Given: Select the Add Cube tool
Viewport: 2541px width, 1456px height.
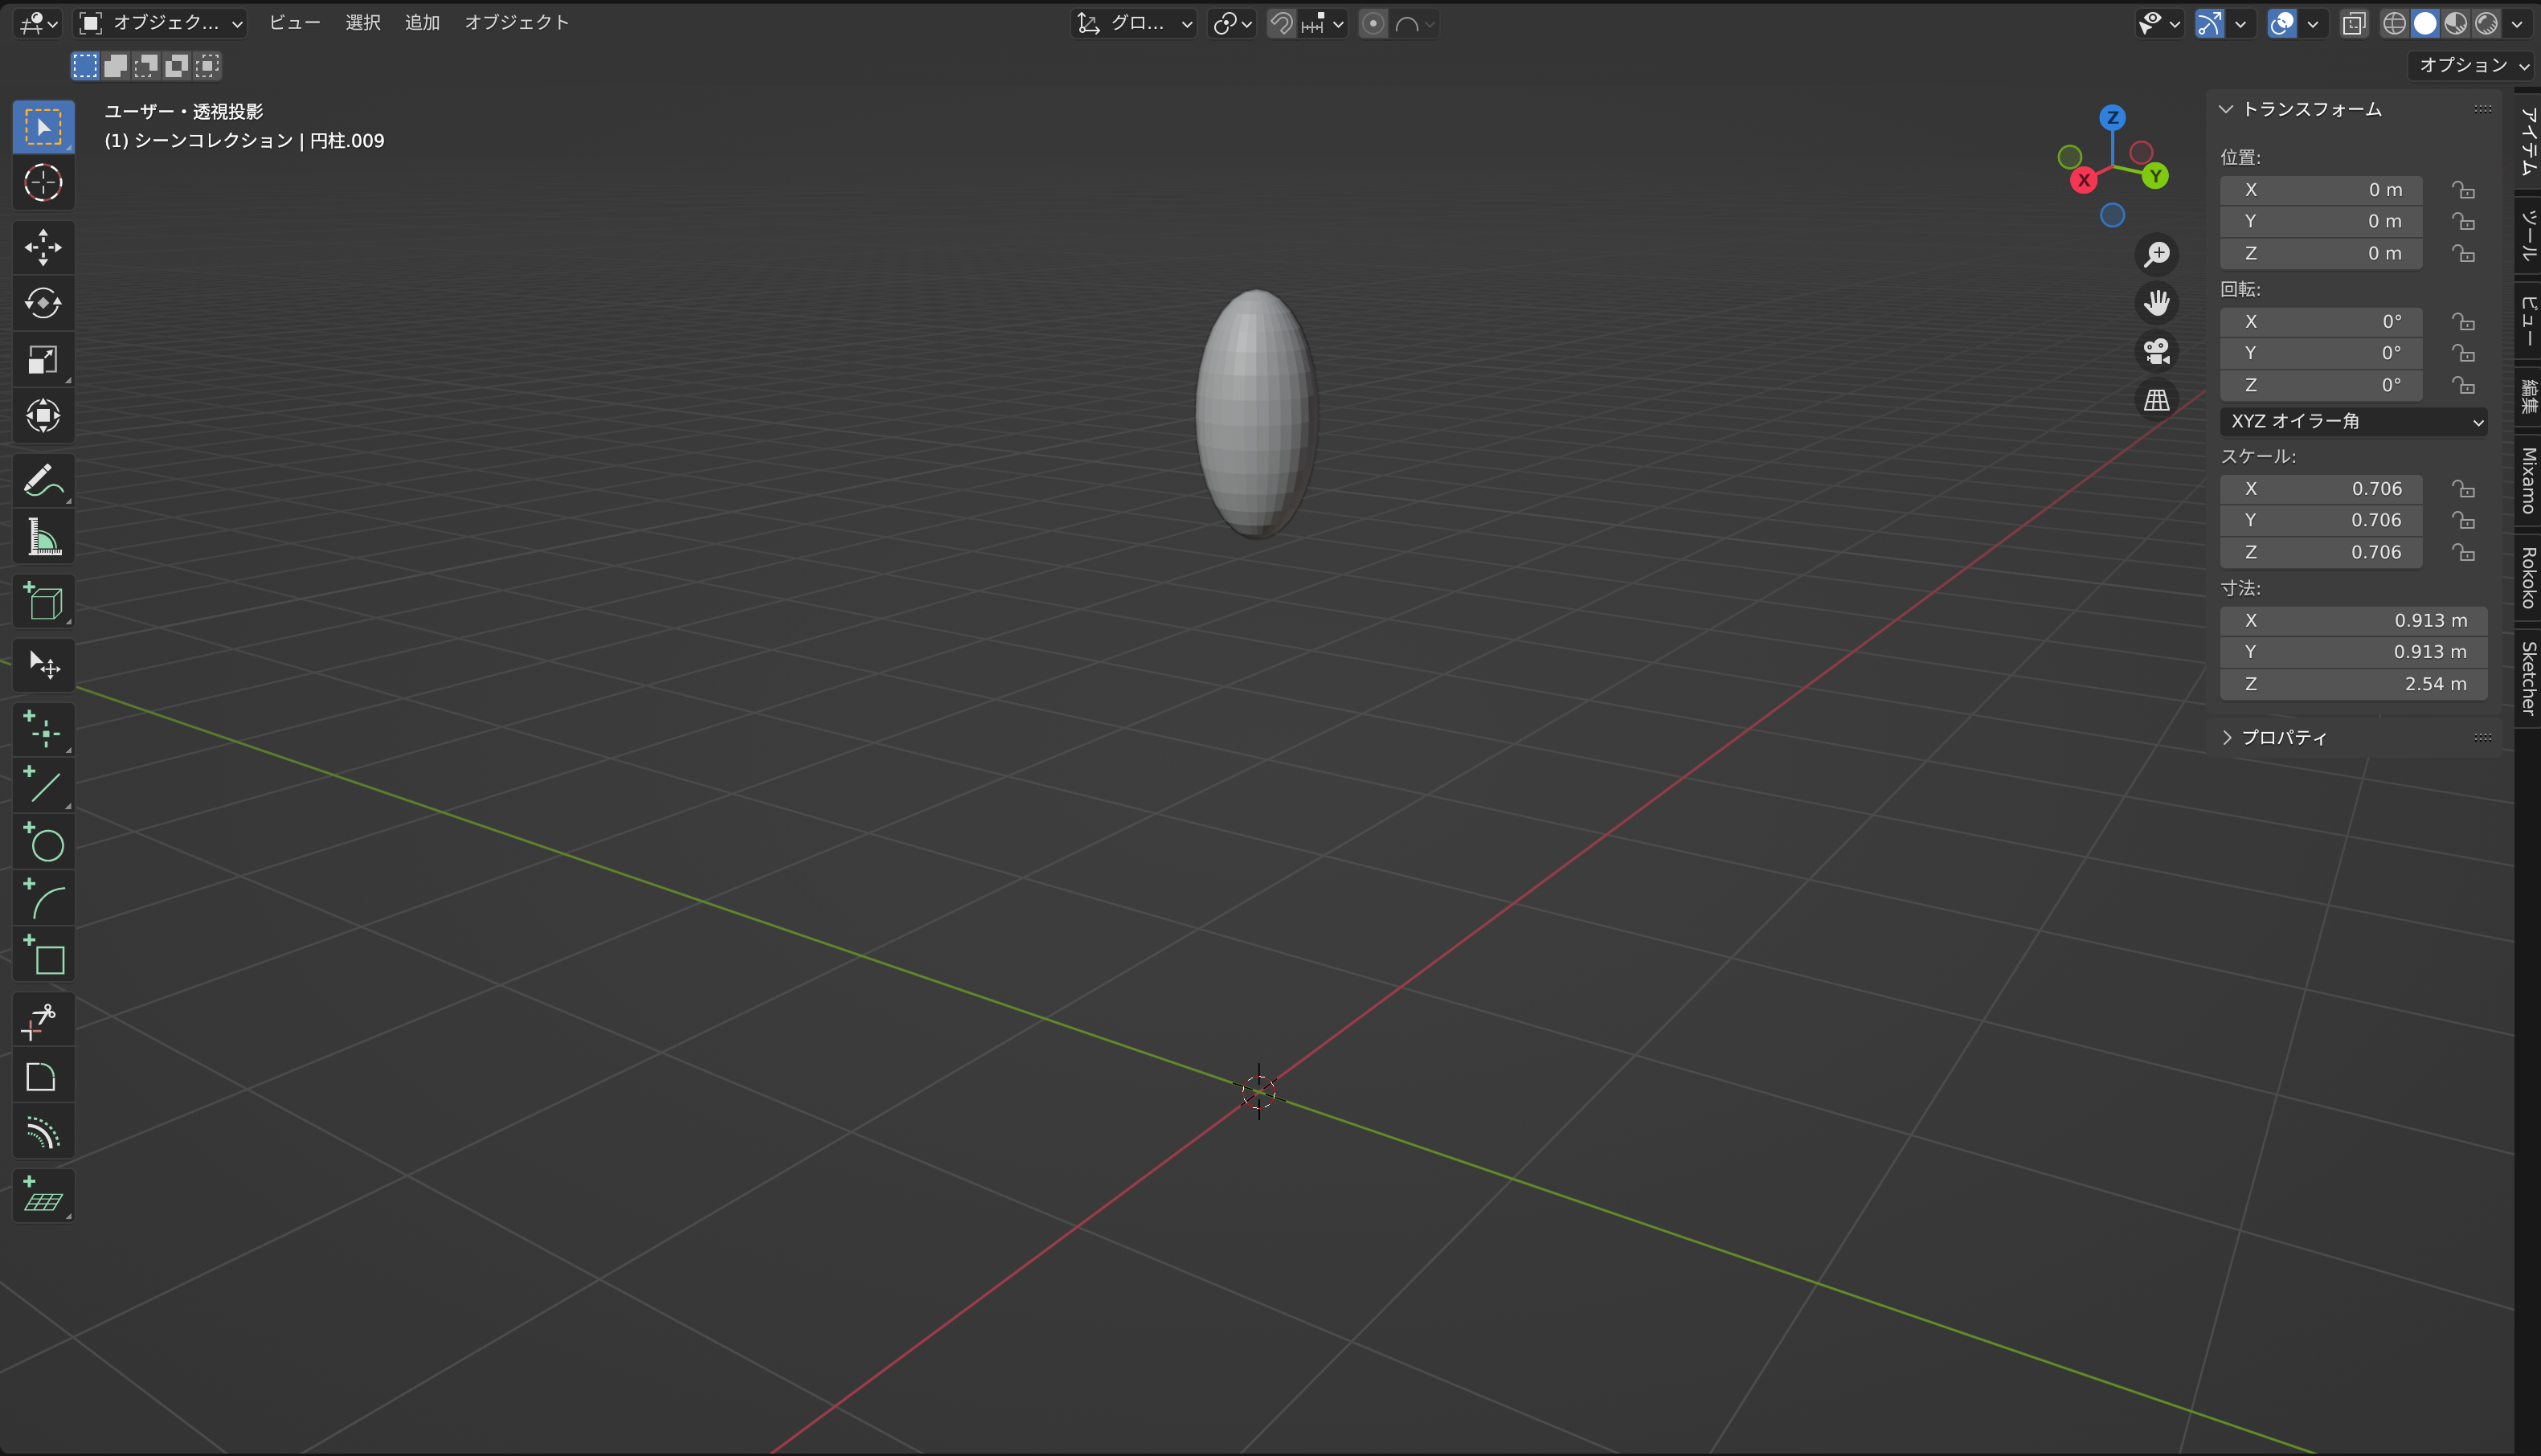Looking at the screenshot, I should (x=43, y=601).
